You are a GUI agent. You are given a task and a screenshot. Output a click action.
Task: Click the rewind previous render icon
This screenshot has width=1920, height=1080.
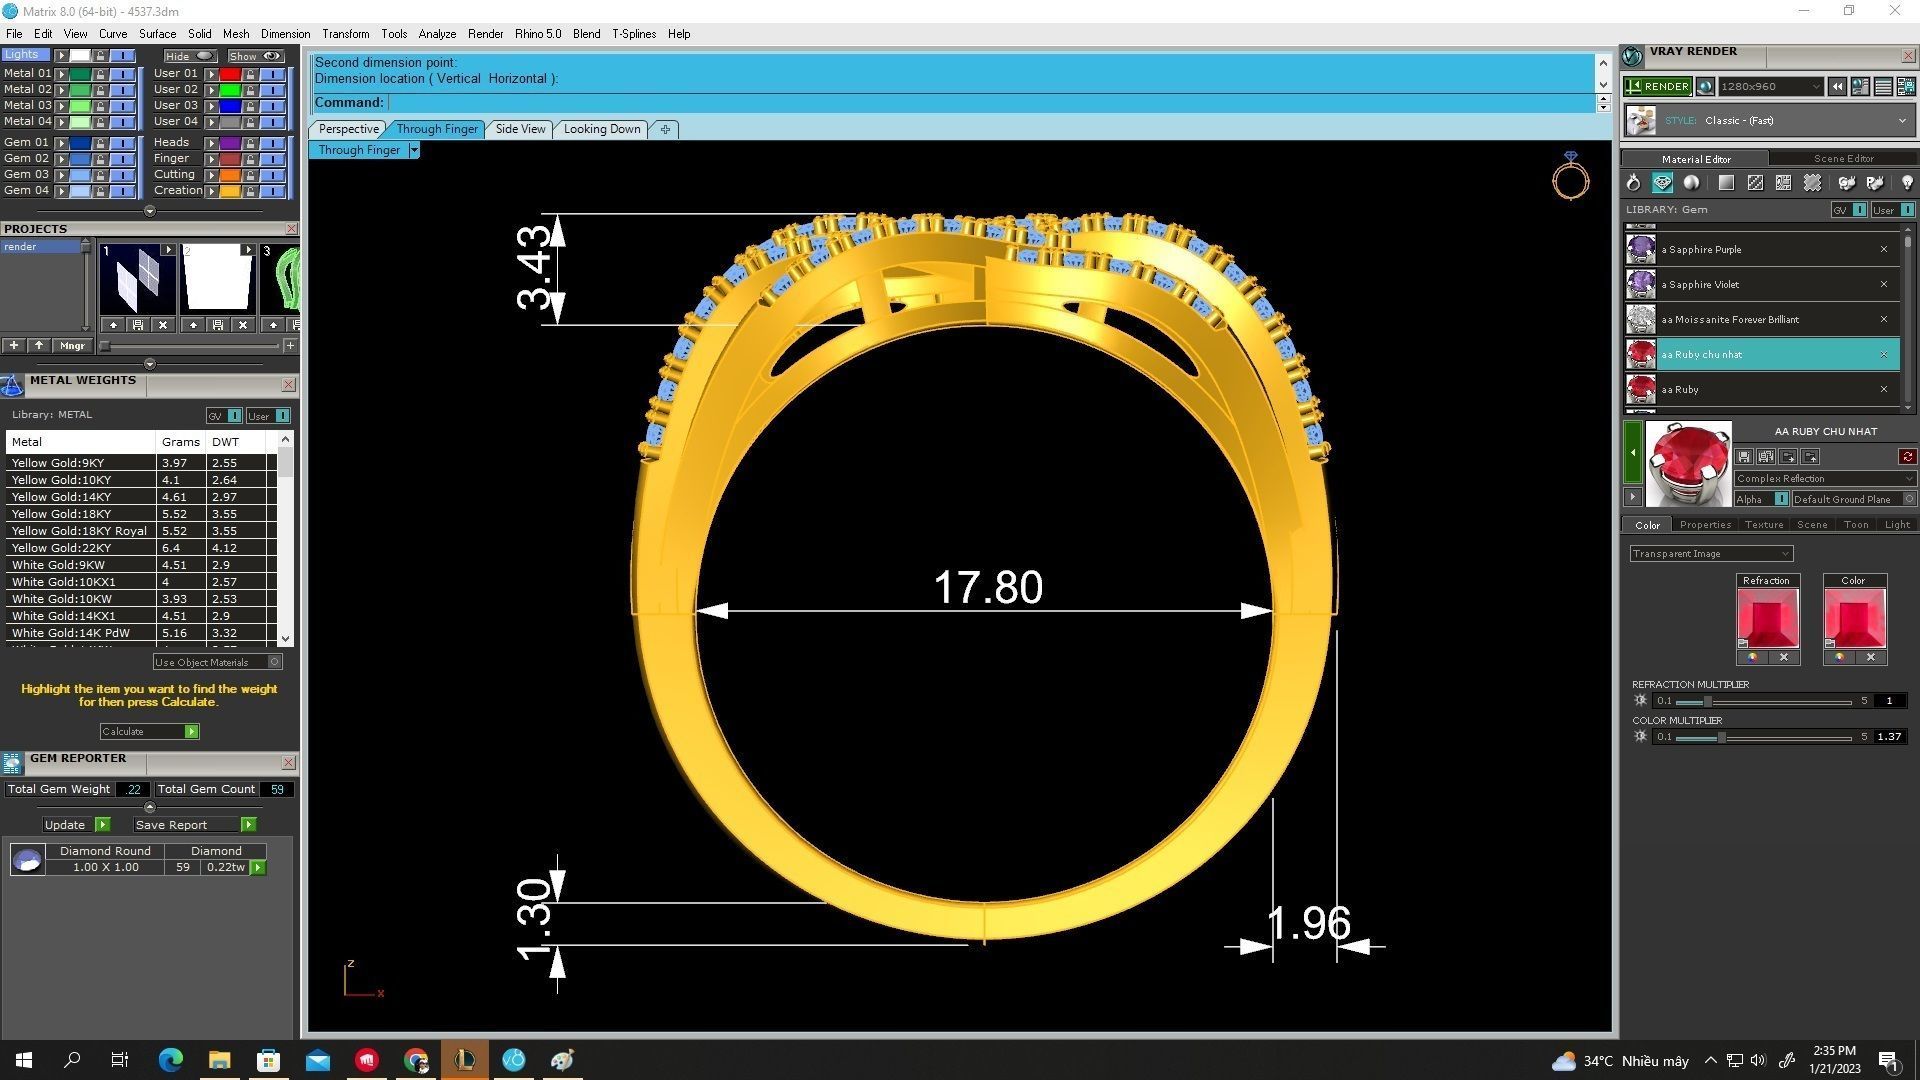[x=1837, y=87]
